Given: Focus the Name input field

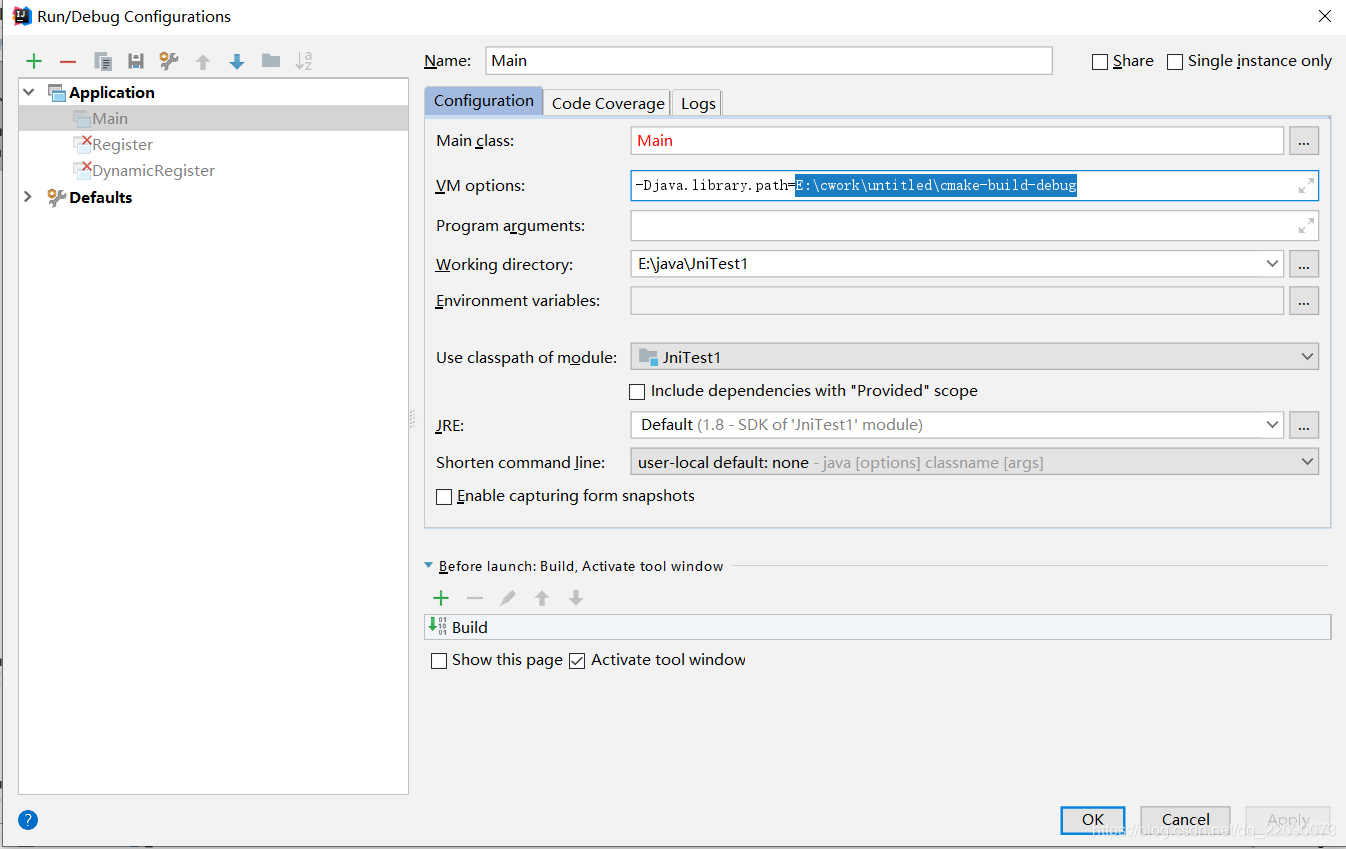Looking at the screenshot, I should (x=769, y=60).
